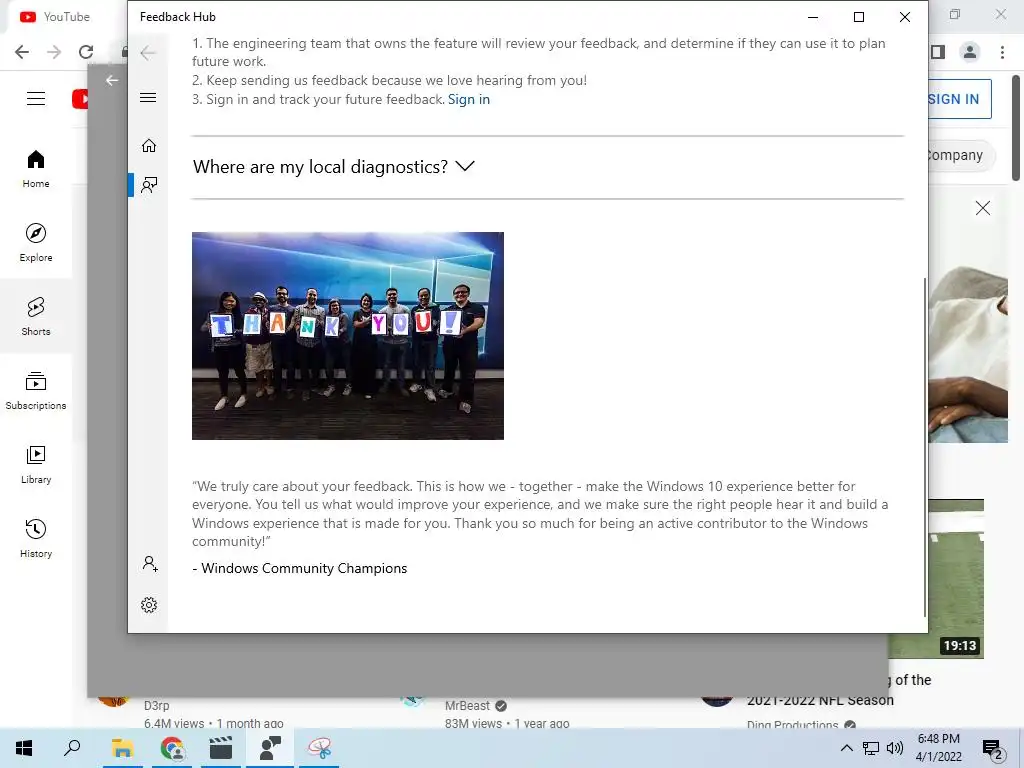
Task: Switch to Chrome from the taskbar
Action: point(172,748)
